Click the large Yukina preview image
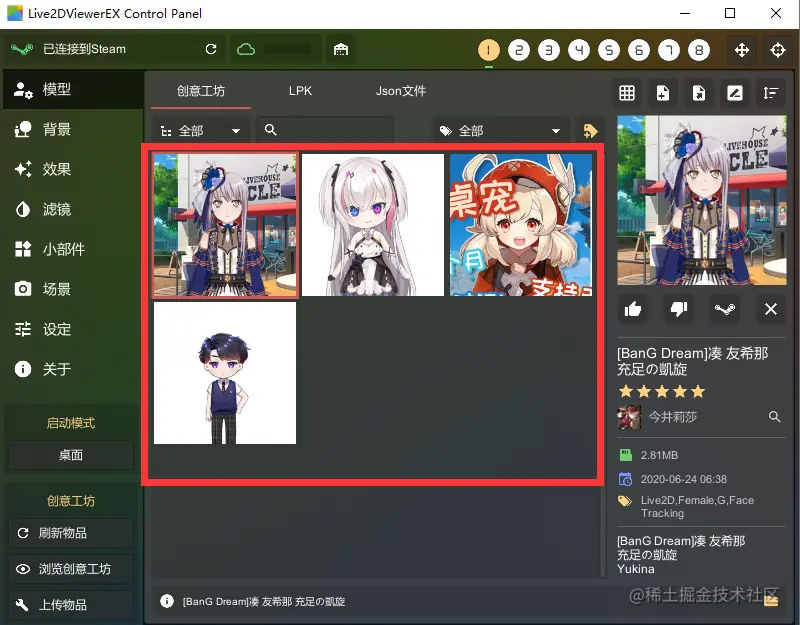Image resolution: width=800 pixels, height=625 pixels. coord(702,200)
